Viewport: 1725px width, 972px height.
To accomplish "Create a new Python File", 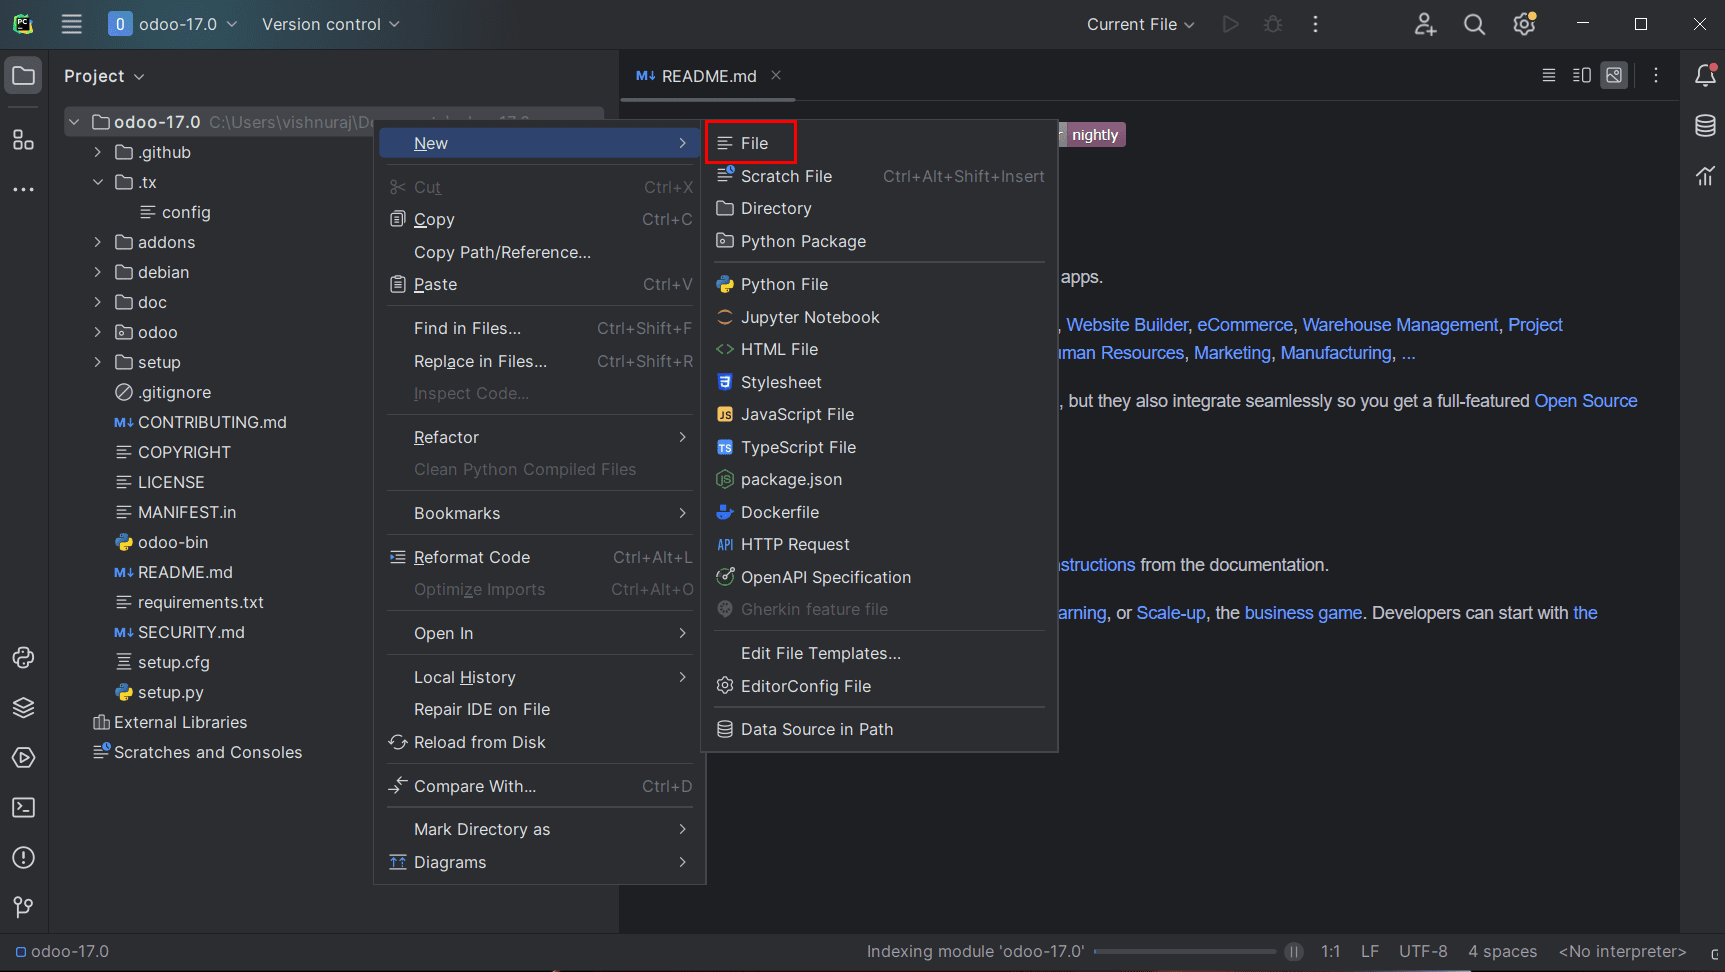I will 880,284.
